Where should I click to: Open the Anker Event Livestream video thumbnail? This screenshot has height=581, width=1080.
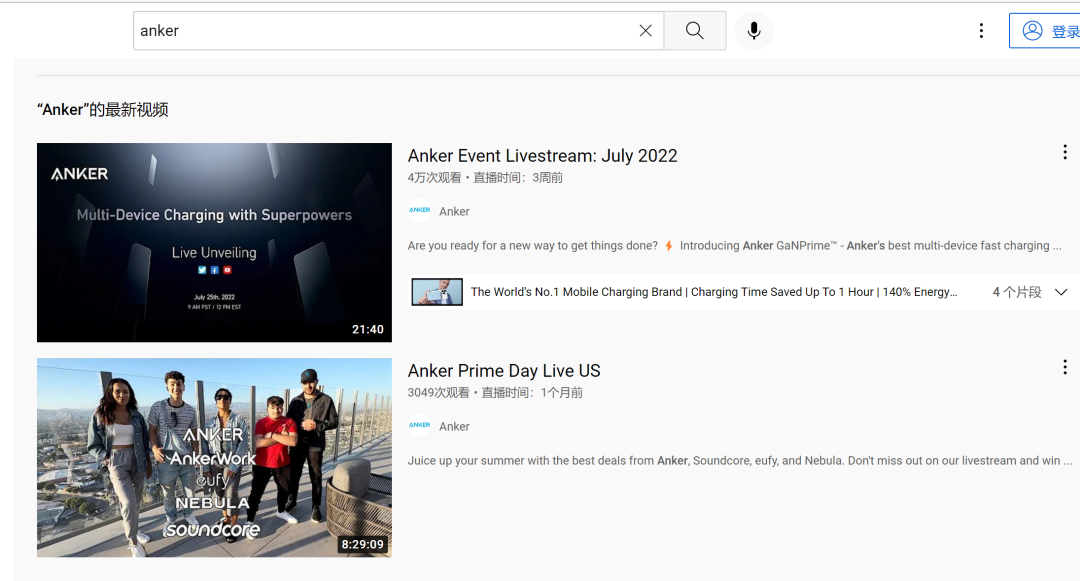(x=214, y=242)
